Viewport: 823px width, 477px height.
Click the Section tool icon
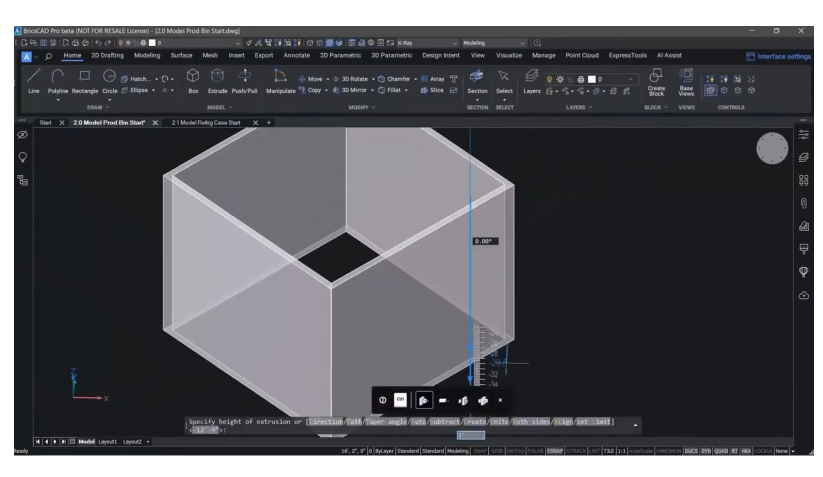click(477, 79)
